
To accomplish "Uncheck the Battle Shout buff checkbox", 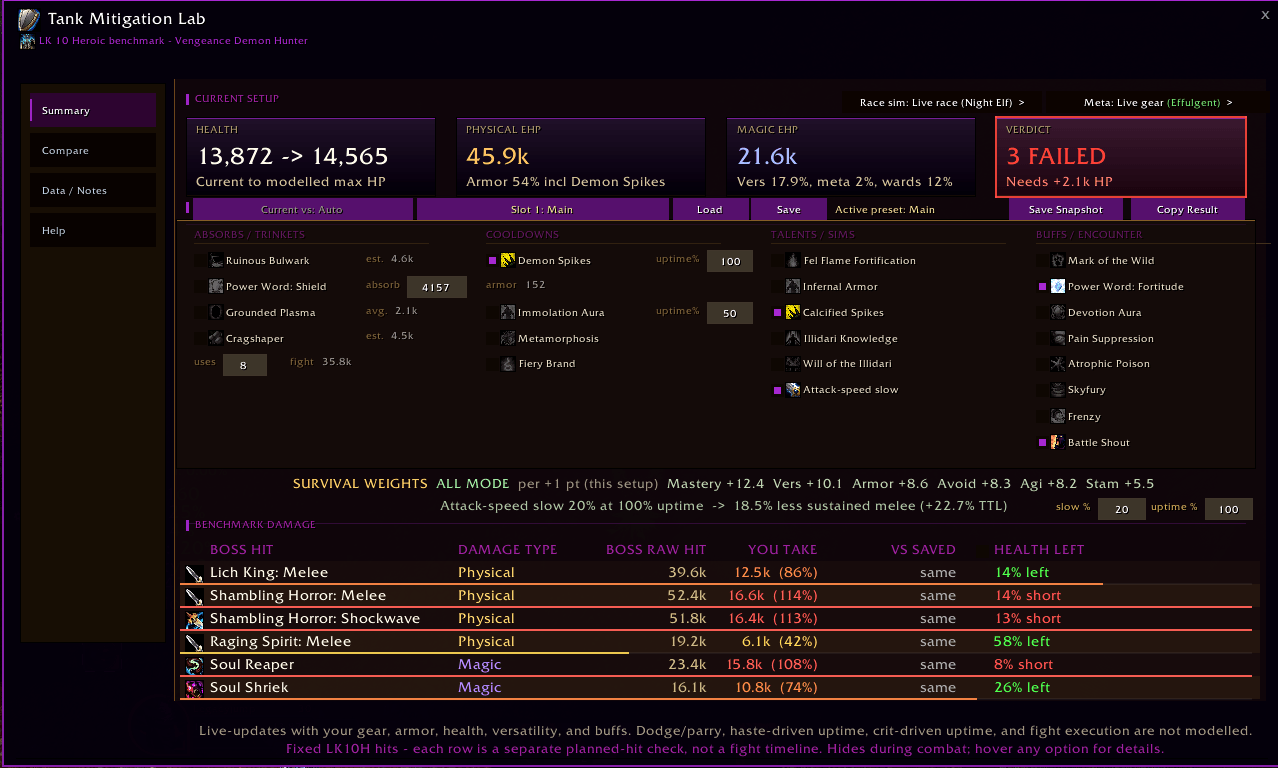I will [1043, 442].
